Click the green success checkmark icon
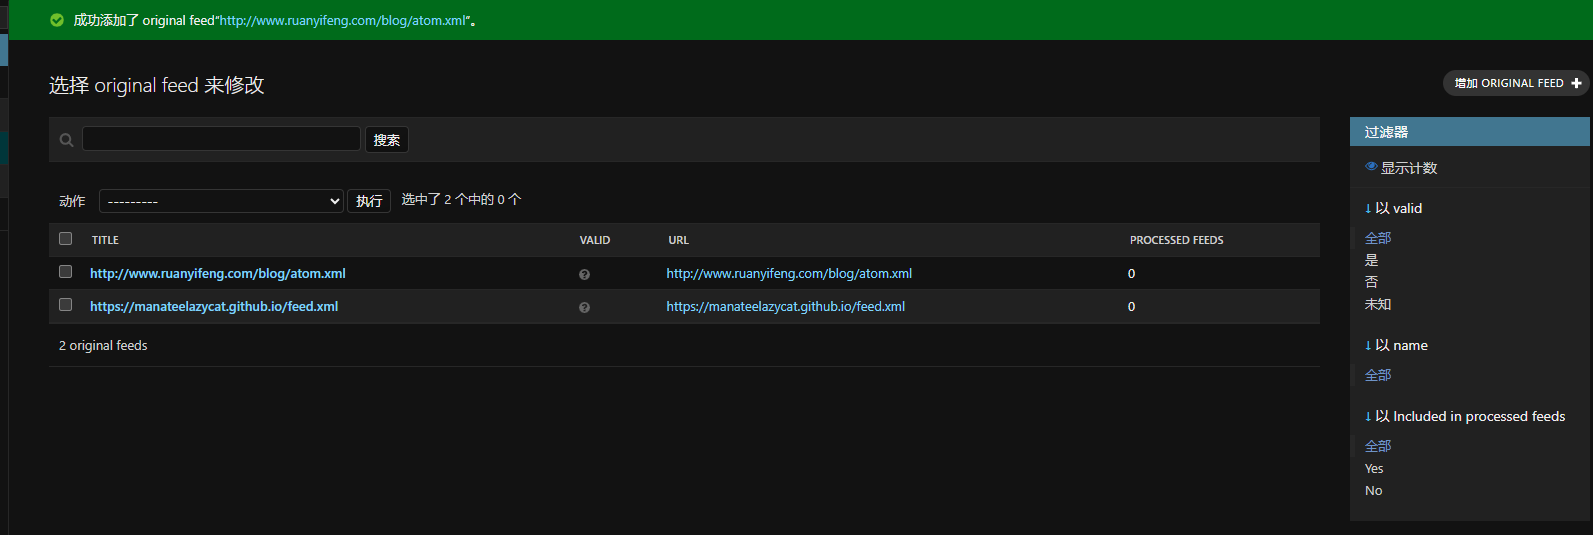 57,20
